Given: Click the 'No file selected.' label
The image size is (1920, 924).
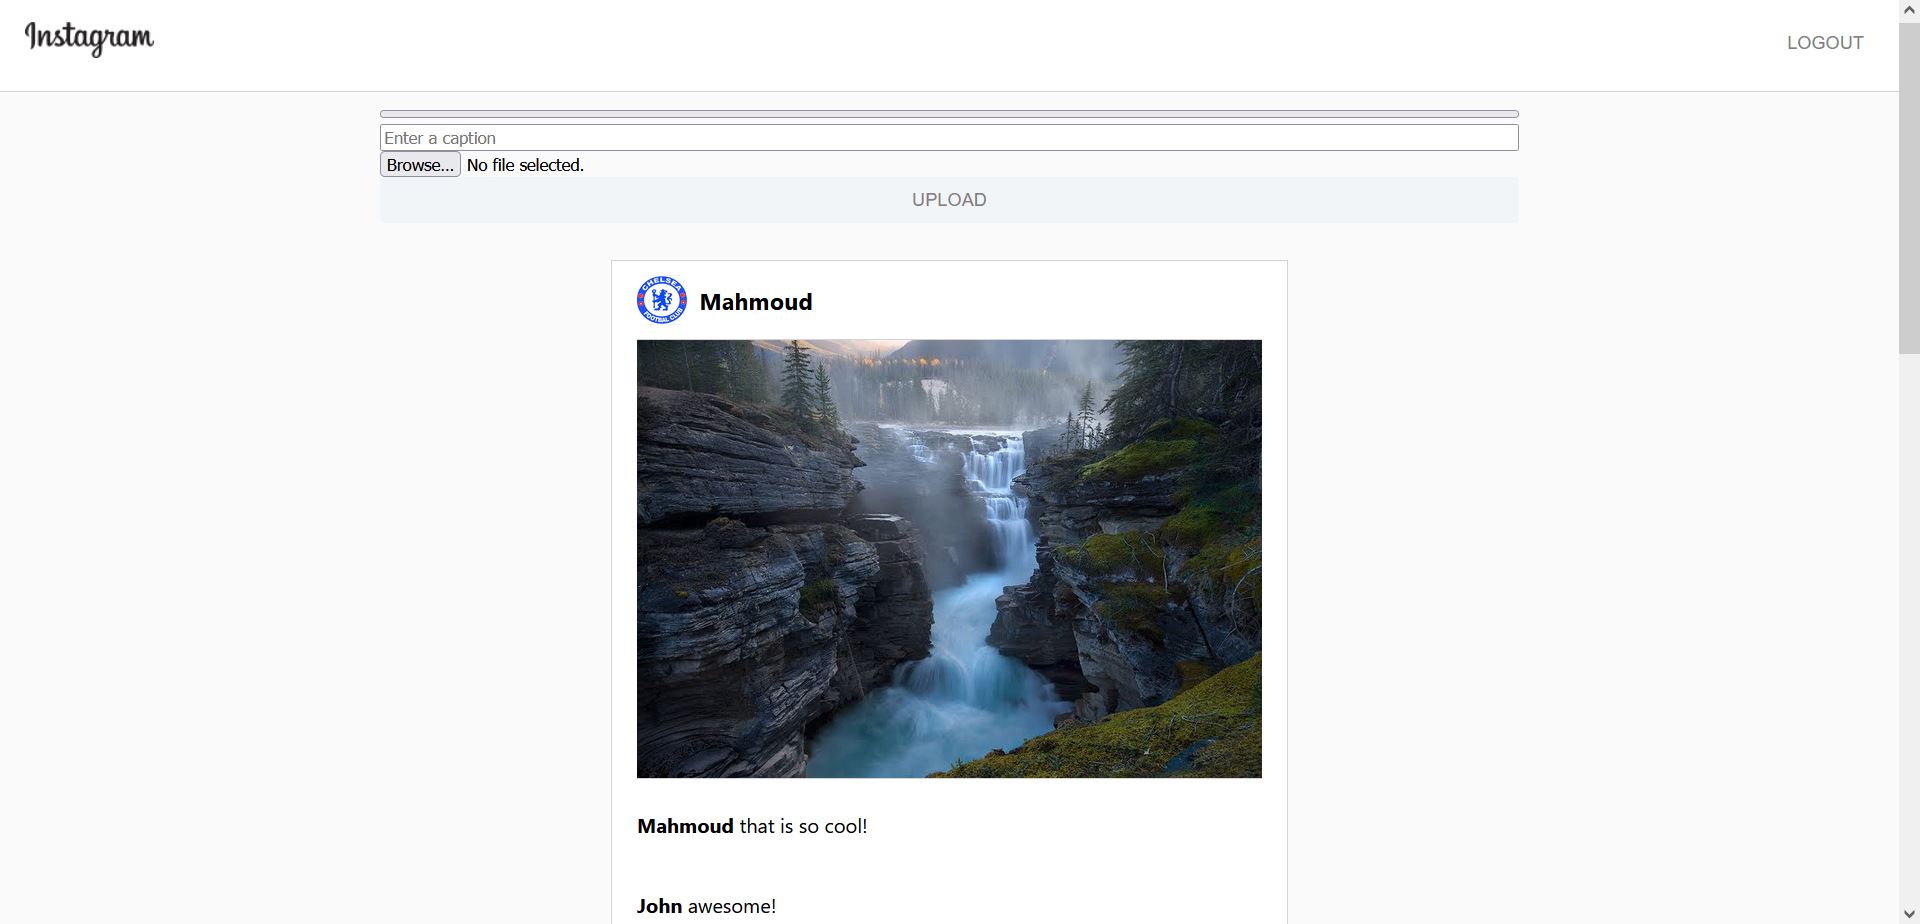Looking at the screenshot, I should (x=525, y=165).
